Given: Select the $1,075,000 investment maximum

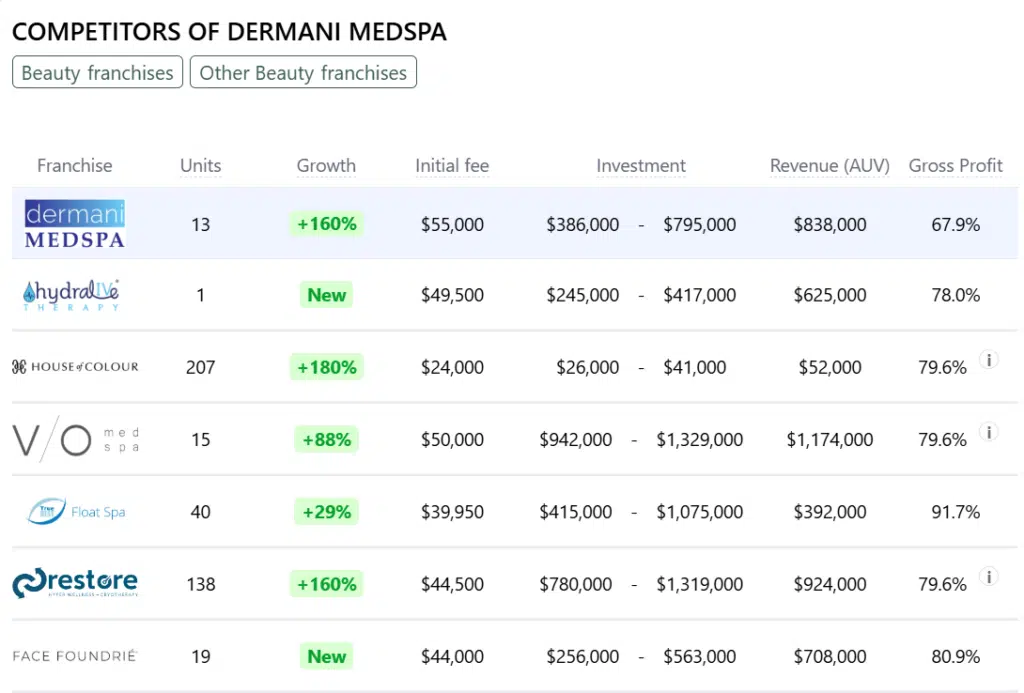Looking at the screenshot, I should [x=699, y=511].
